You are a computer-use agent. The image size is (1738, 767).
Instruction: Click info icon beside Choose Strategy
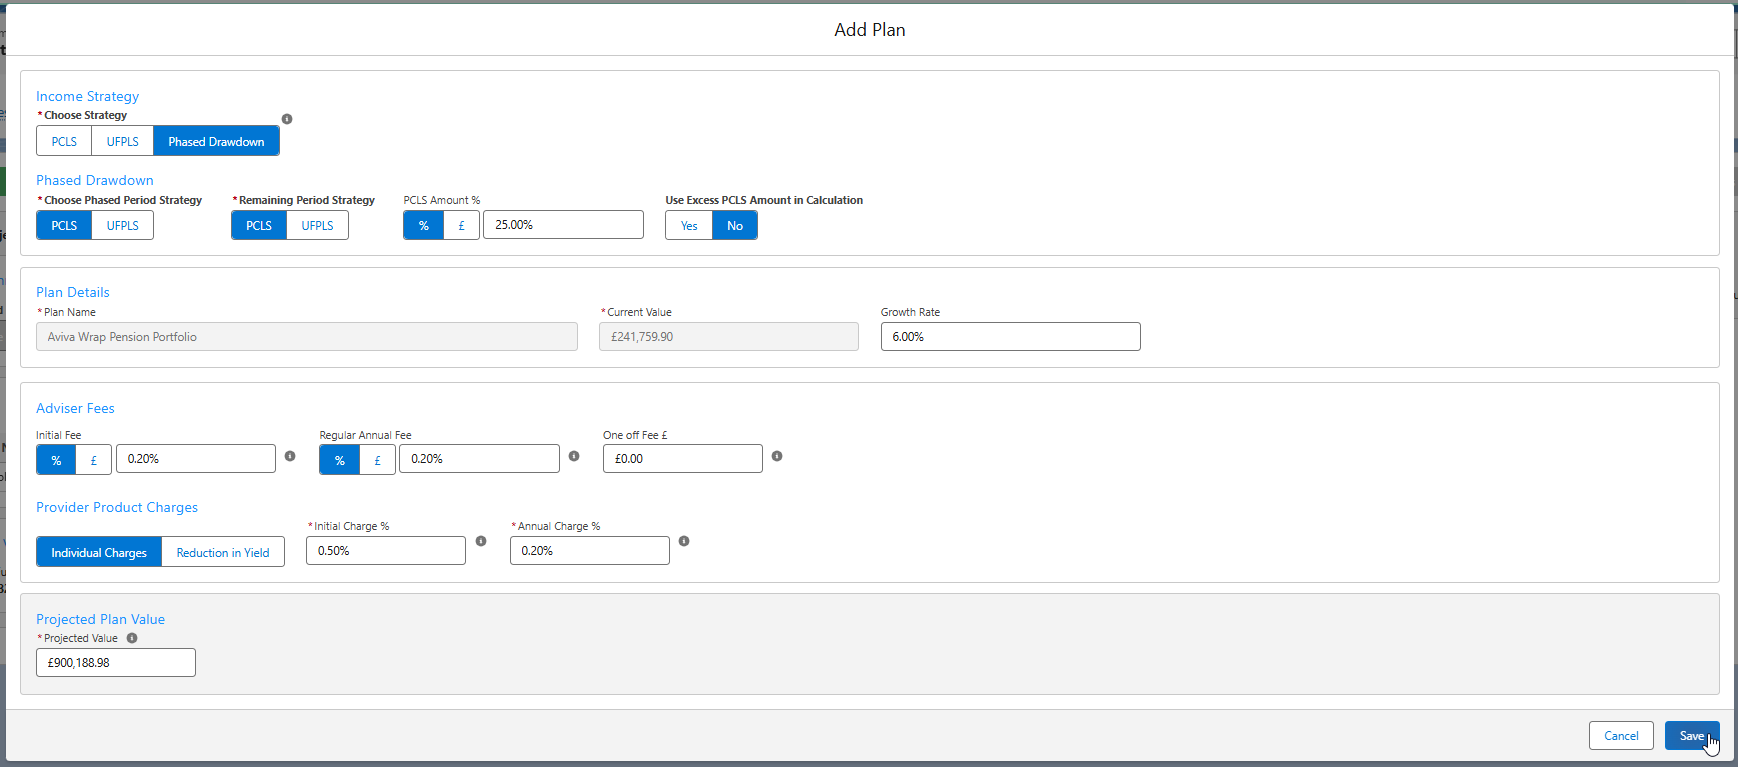point(287,119)
